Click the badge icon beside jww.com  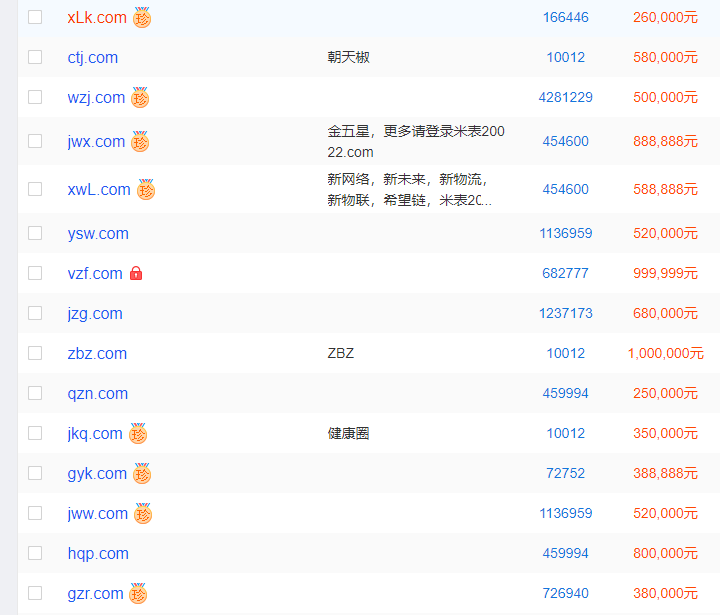[143, 513]
